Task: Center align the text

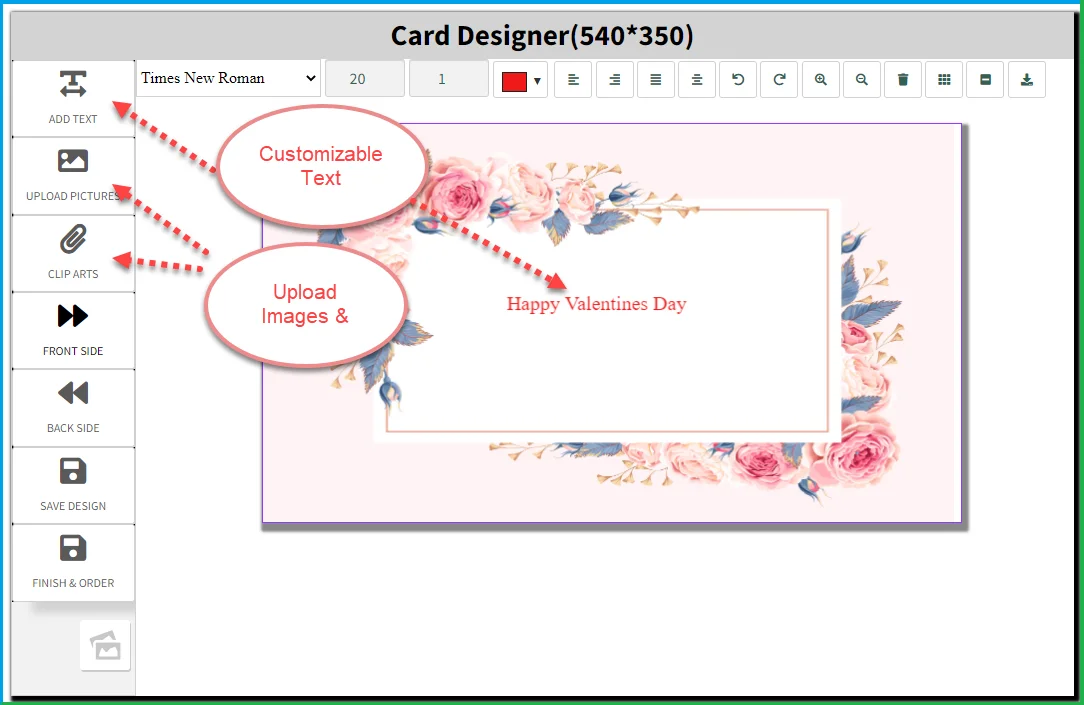Action: (697, 79)
